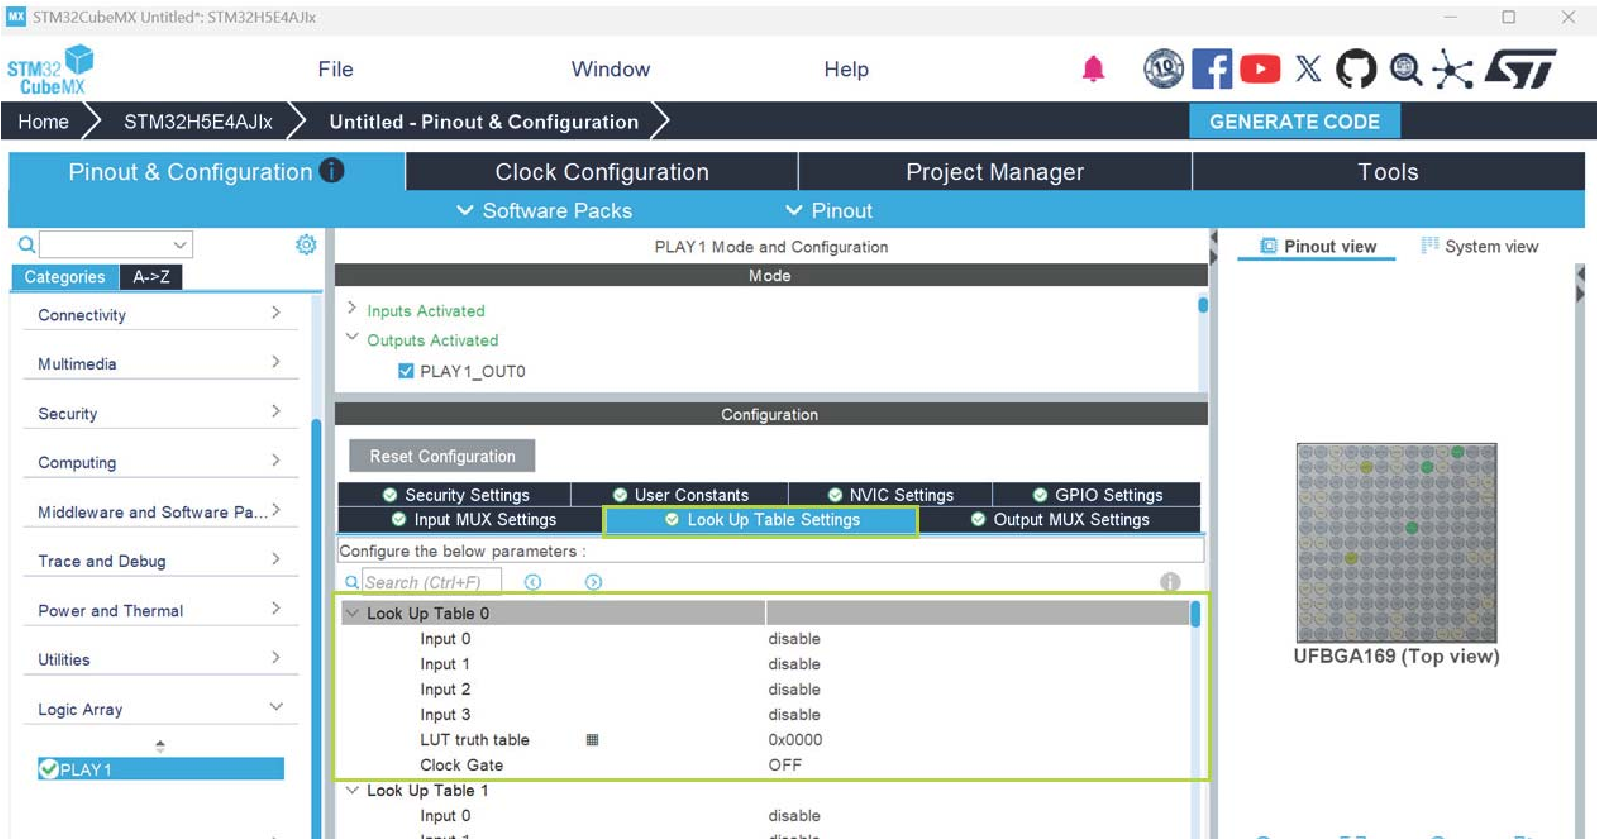Viewport: 1597px width, 839px height.
Task: Click the Reset Configuration button
Action: tap(442, 456)
